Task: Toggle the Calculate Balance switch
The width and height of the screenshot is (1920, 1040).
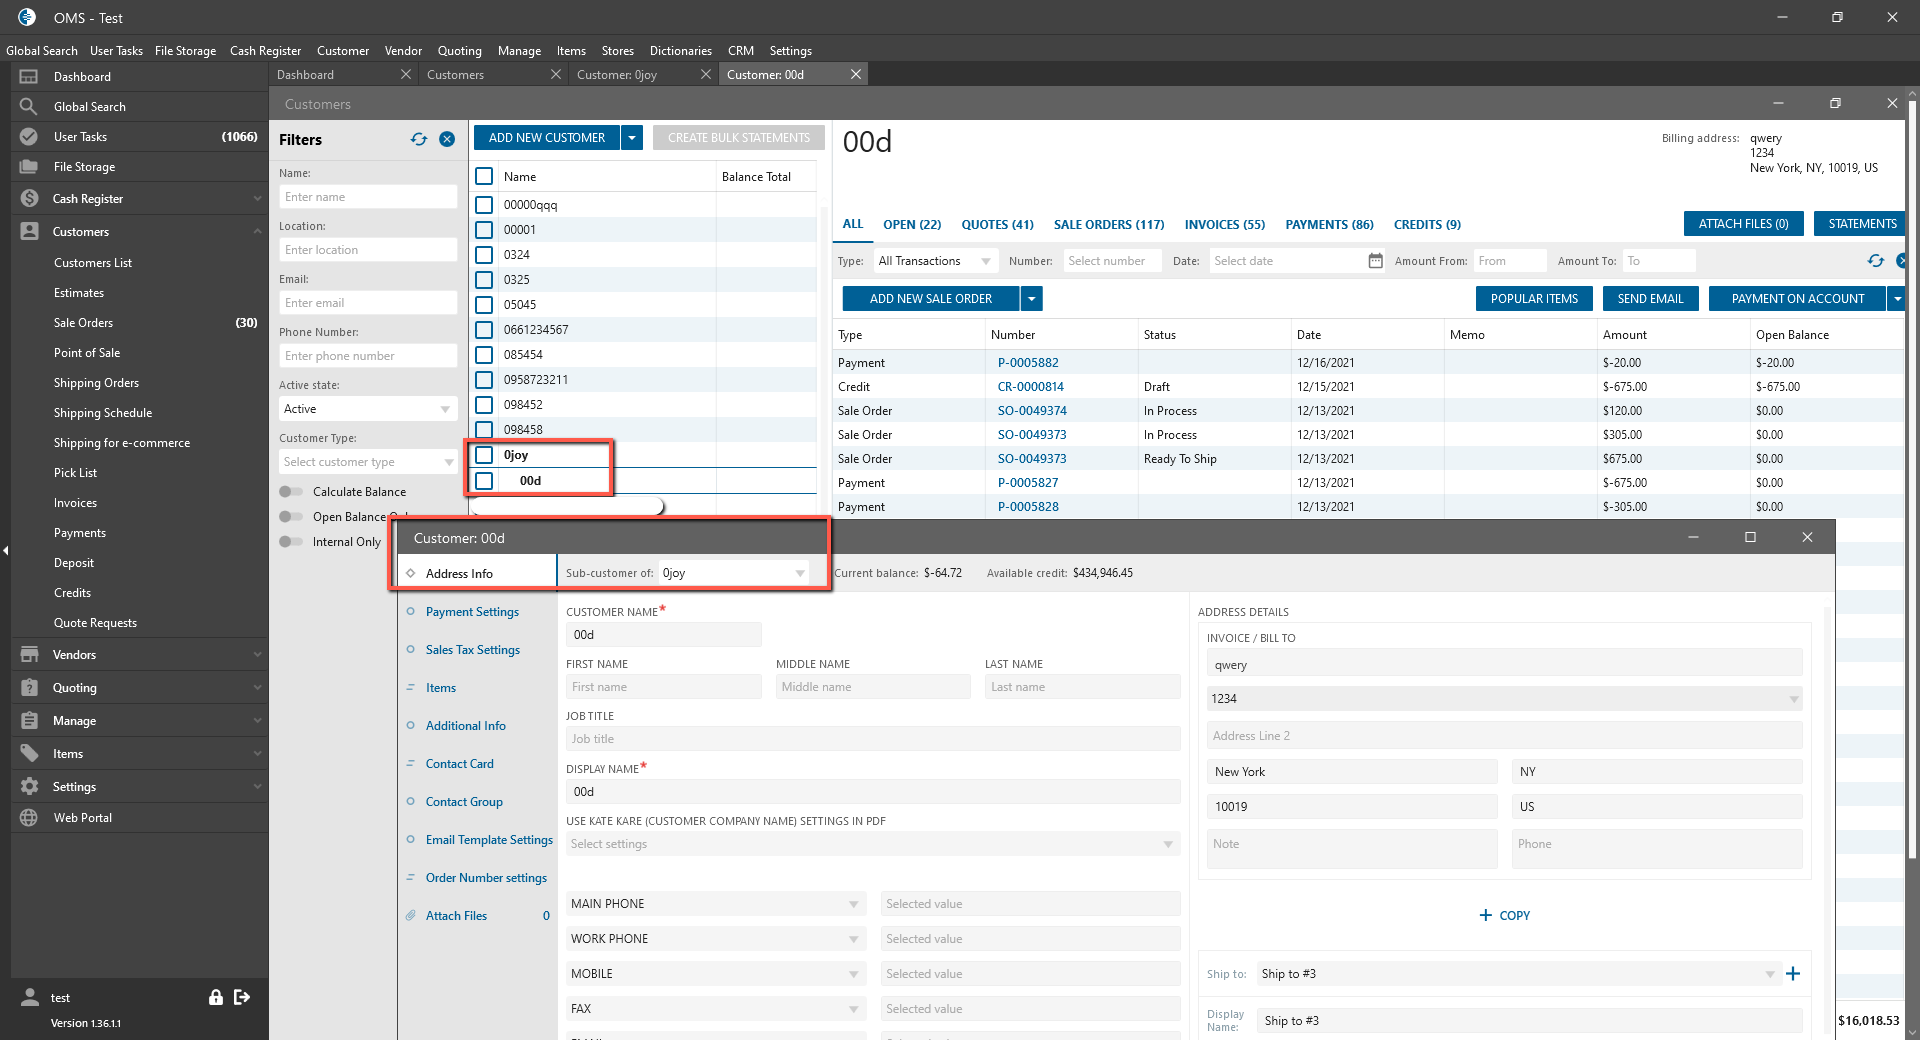Action: (291, 492)
